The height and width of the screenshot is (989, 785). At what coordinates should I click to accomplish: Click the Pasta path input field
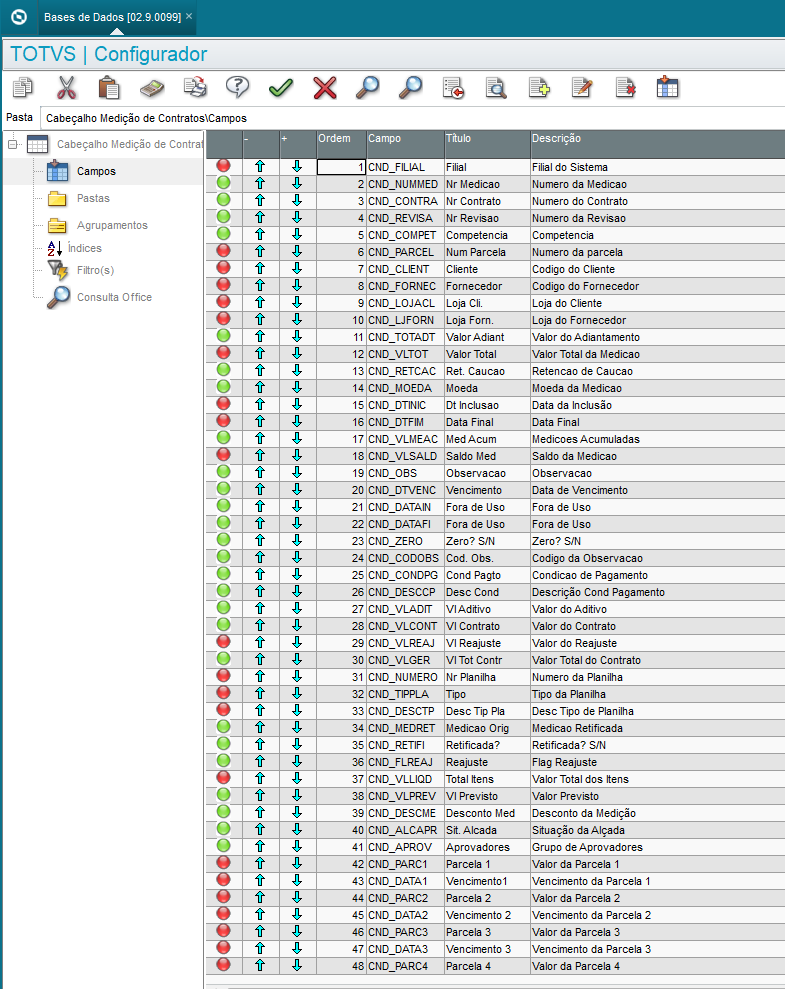[x=412, y=118]
